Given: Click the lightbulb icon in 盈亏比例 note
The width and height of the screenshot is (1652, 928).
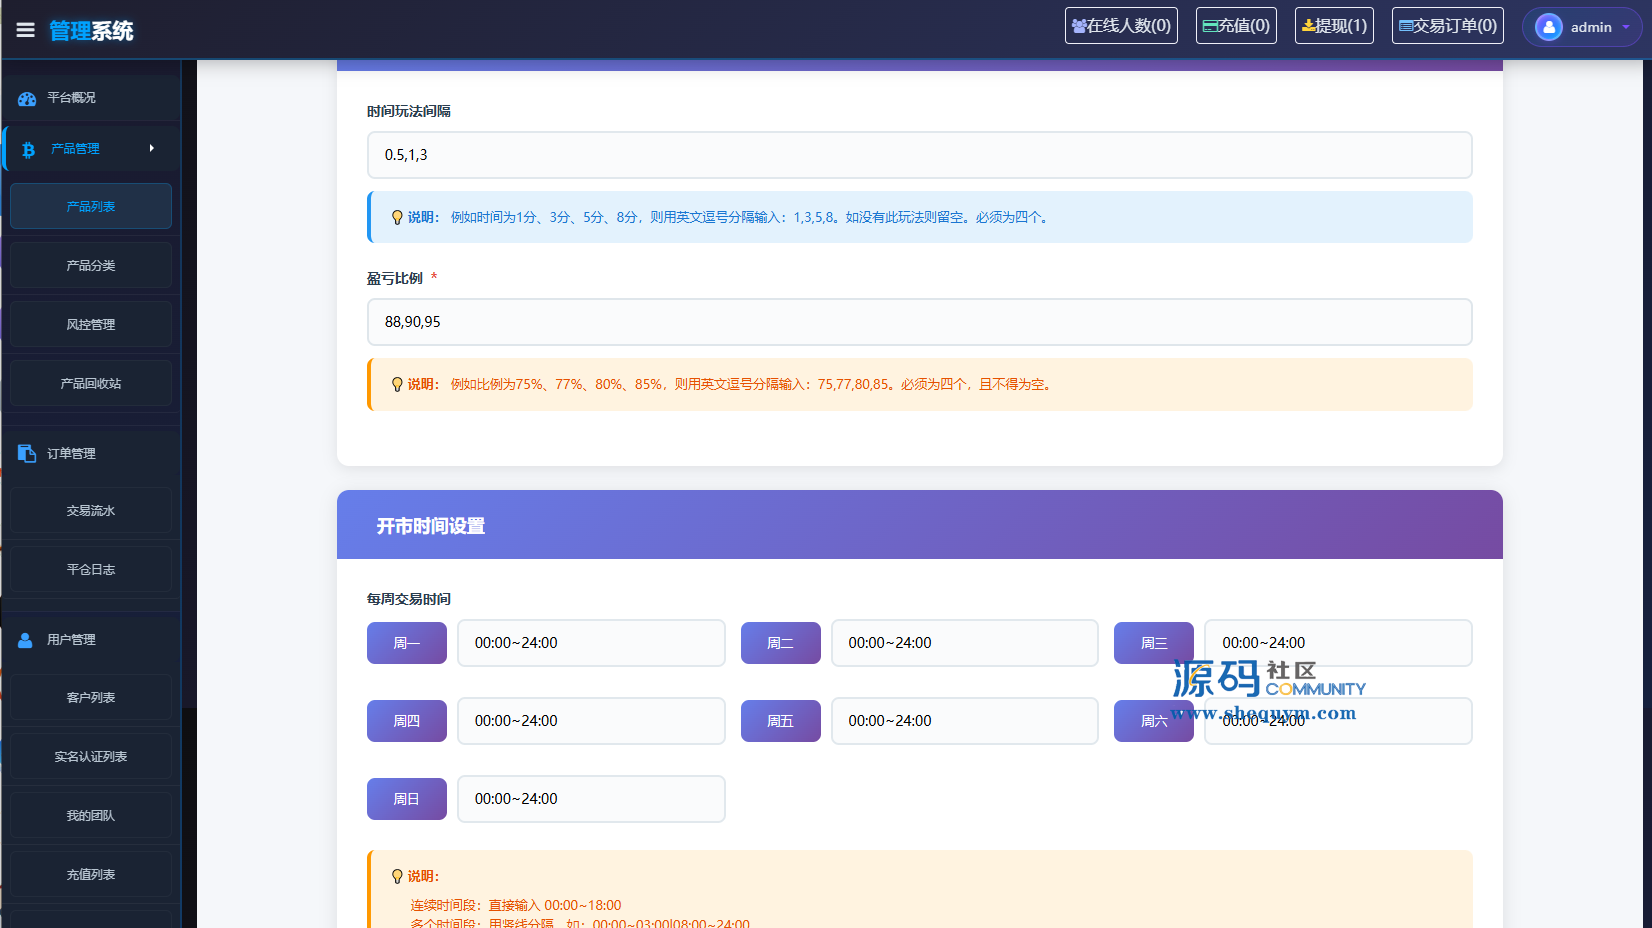Looking at the screenshot, I should coord(397,384).
